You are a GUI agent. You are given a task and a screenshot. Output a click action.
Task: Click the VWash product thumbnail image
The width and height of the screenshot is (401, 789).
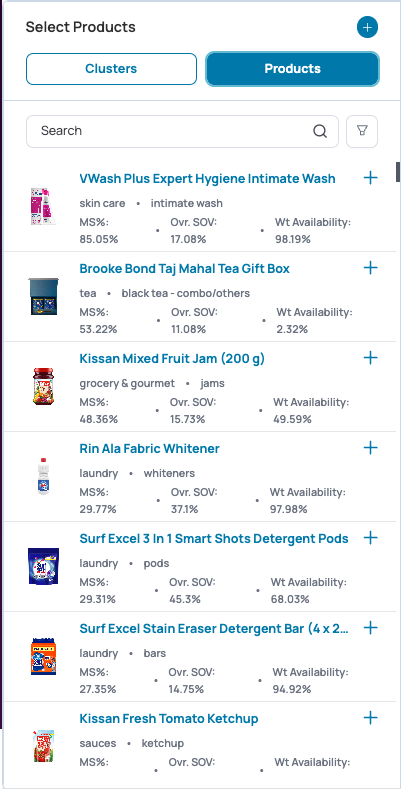pos(43,206)
